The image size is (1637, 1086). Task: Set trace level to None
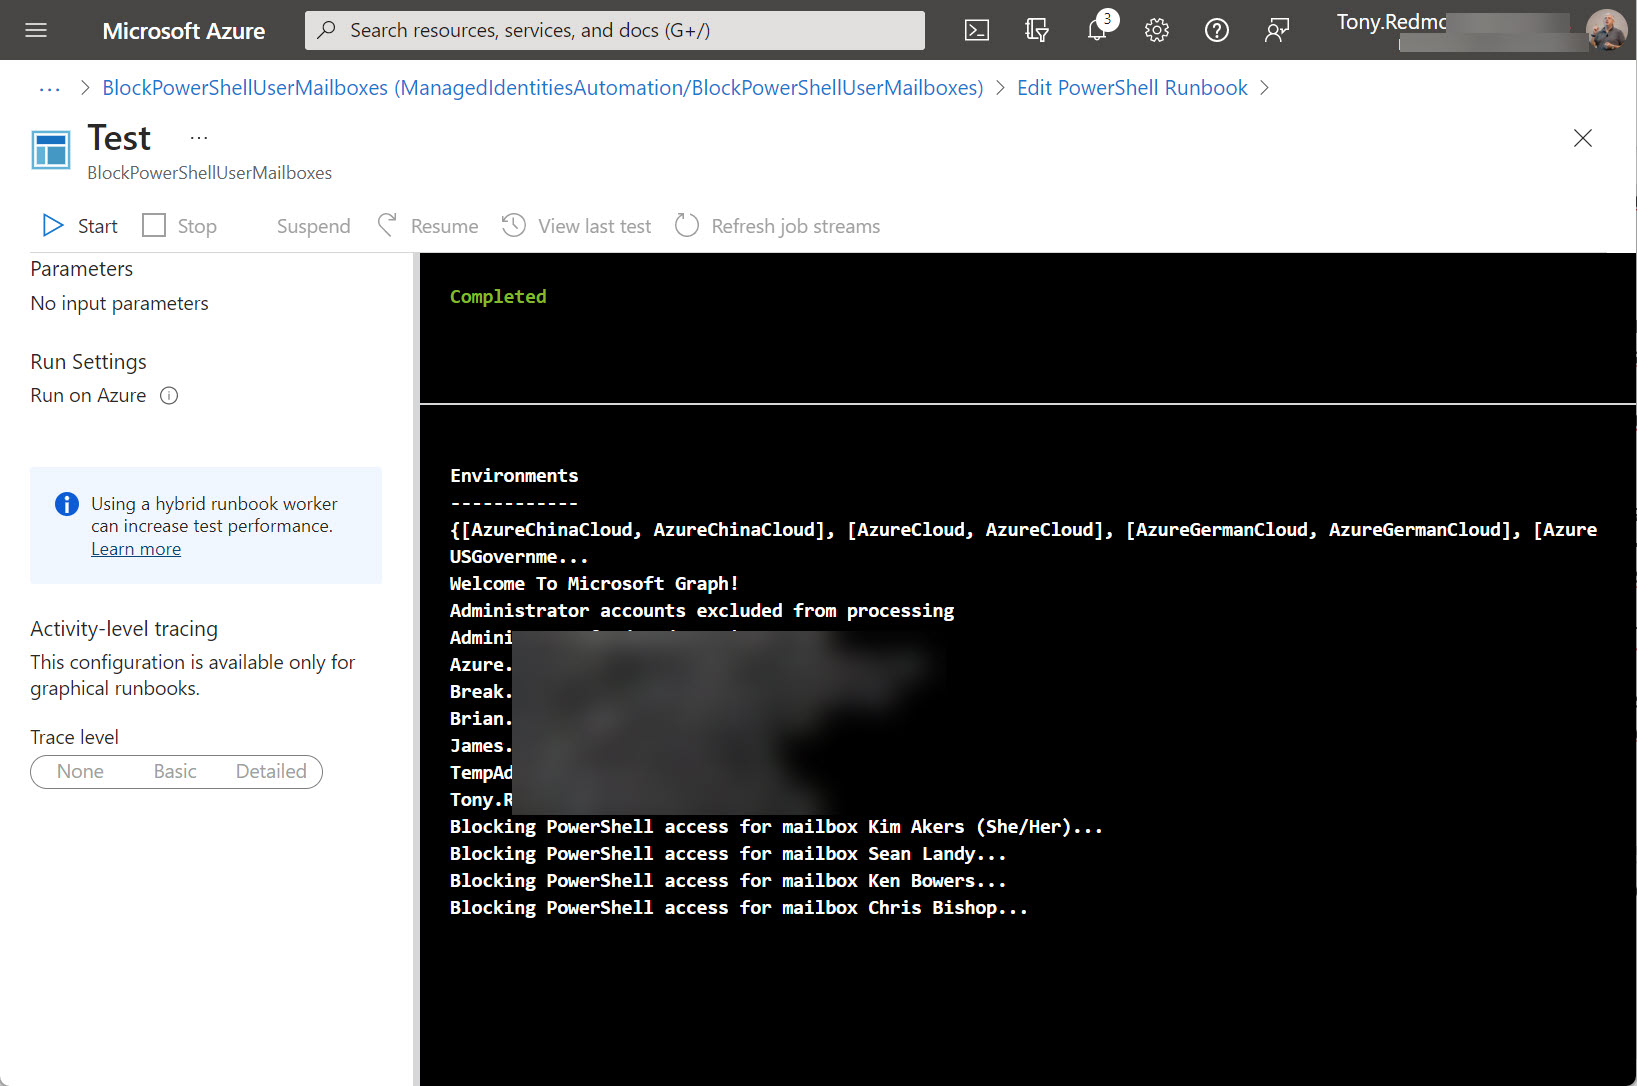pyautogui.click(x=81, y=771)
